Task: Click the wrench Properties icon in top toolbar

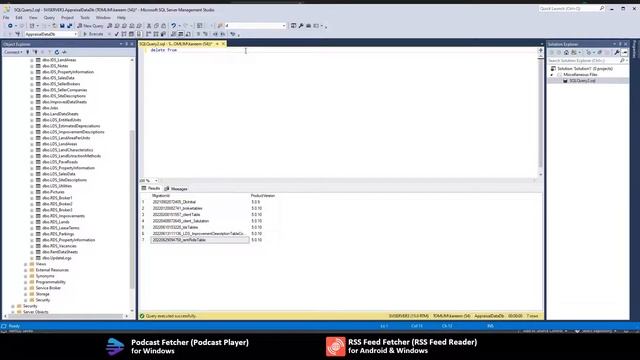Action: click(x=301, y=26)
